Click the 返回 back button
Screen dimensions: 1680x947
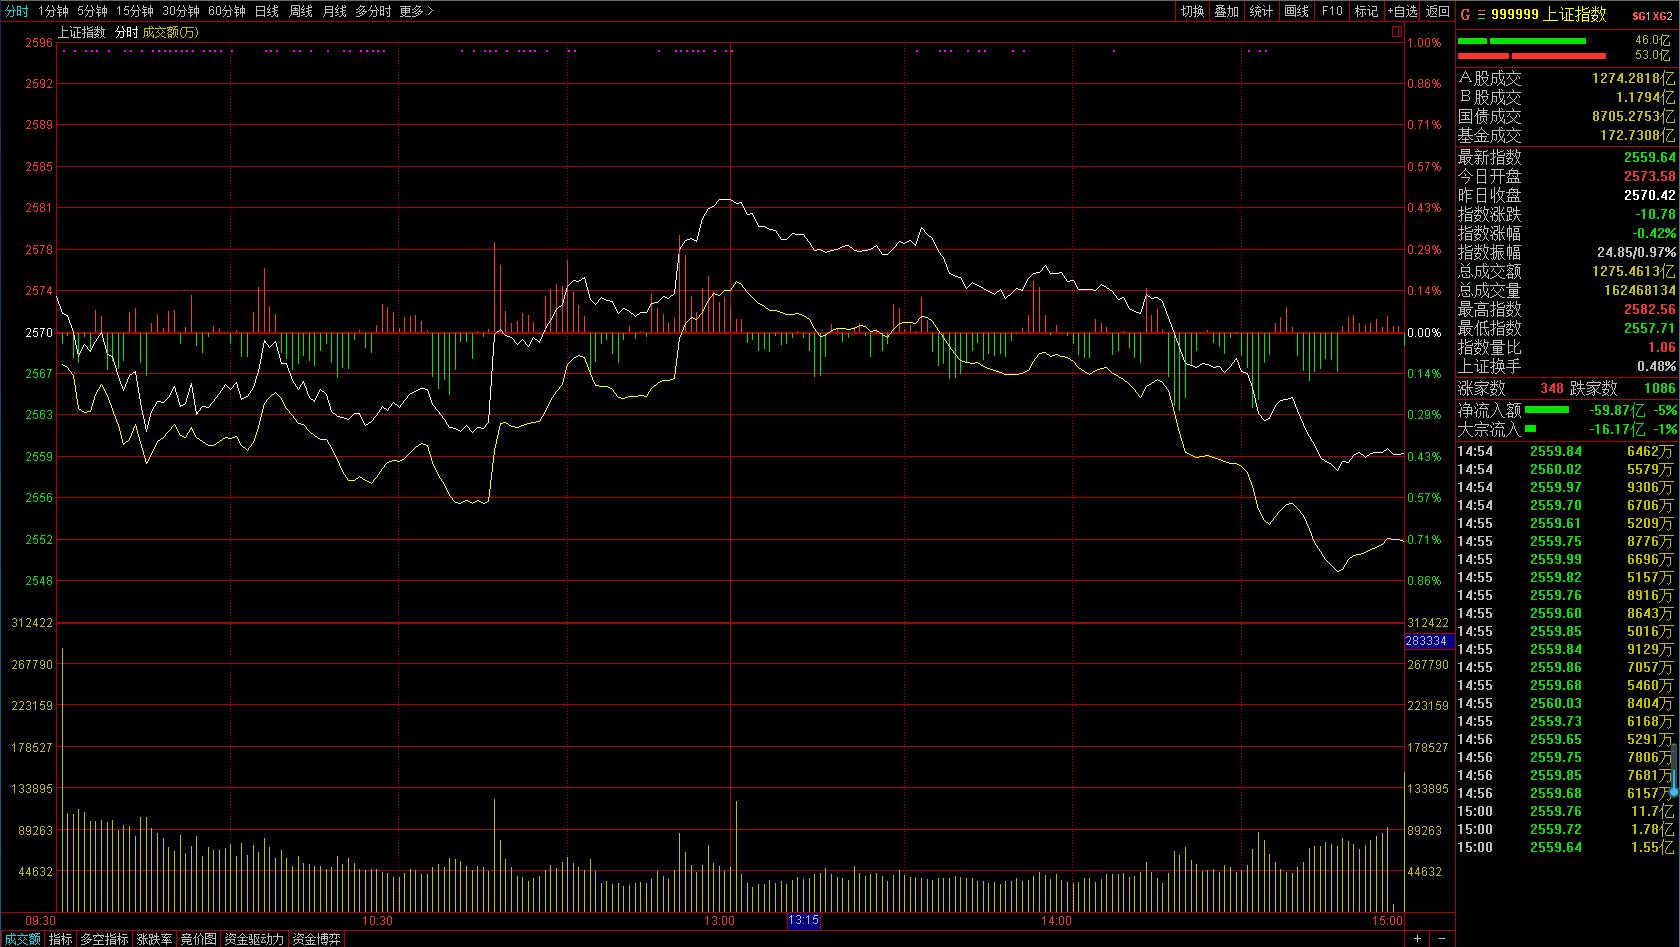[x=1438, y=11]
